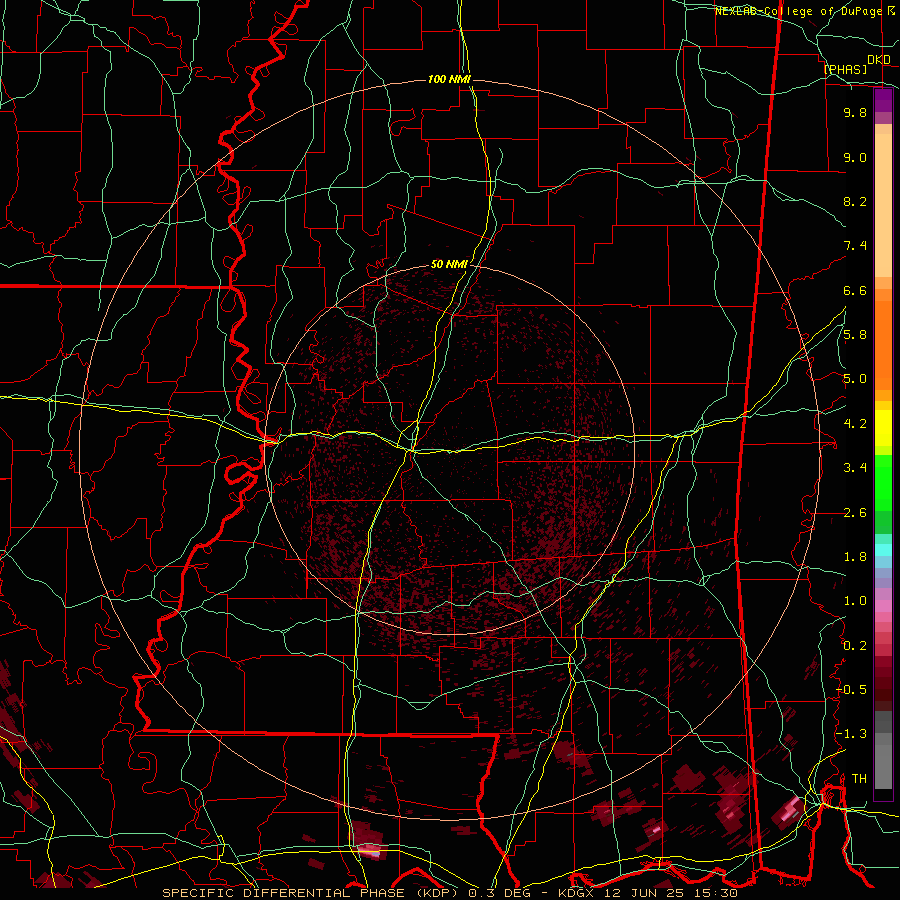Pick the peach segment of the color bar
The width and height of the screenshot is (900, 900).
tap(883, 207)
